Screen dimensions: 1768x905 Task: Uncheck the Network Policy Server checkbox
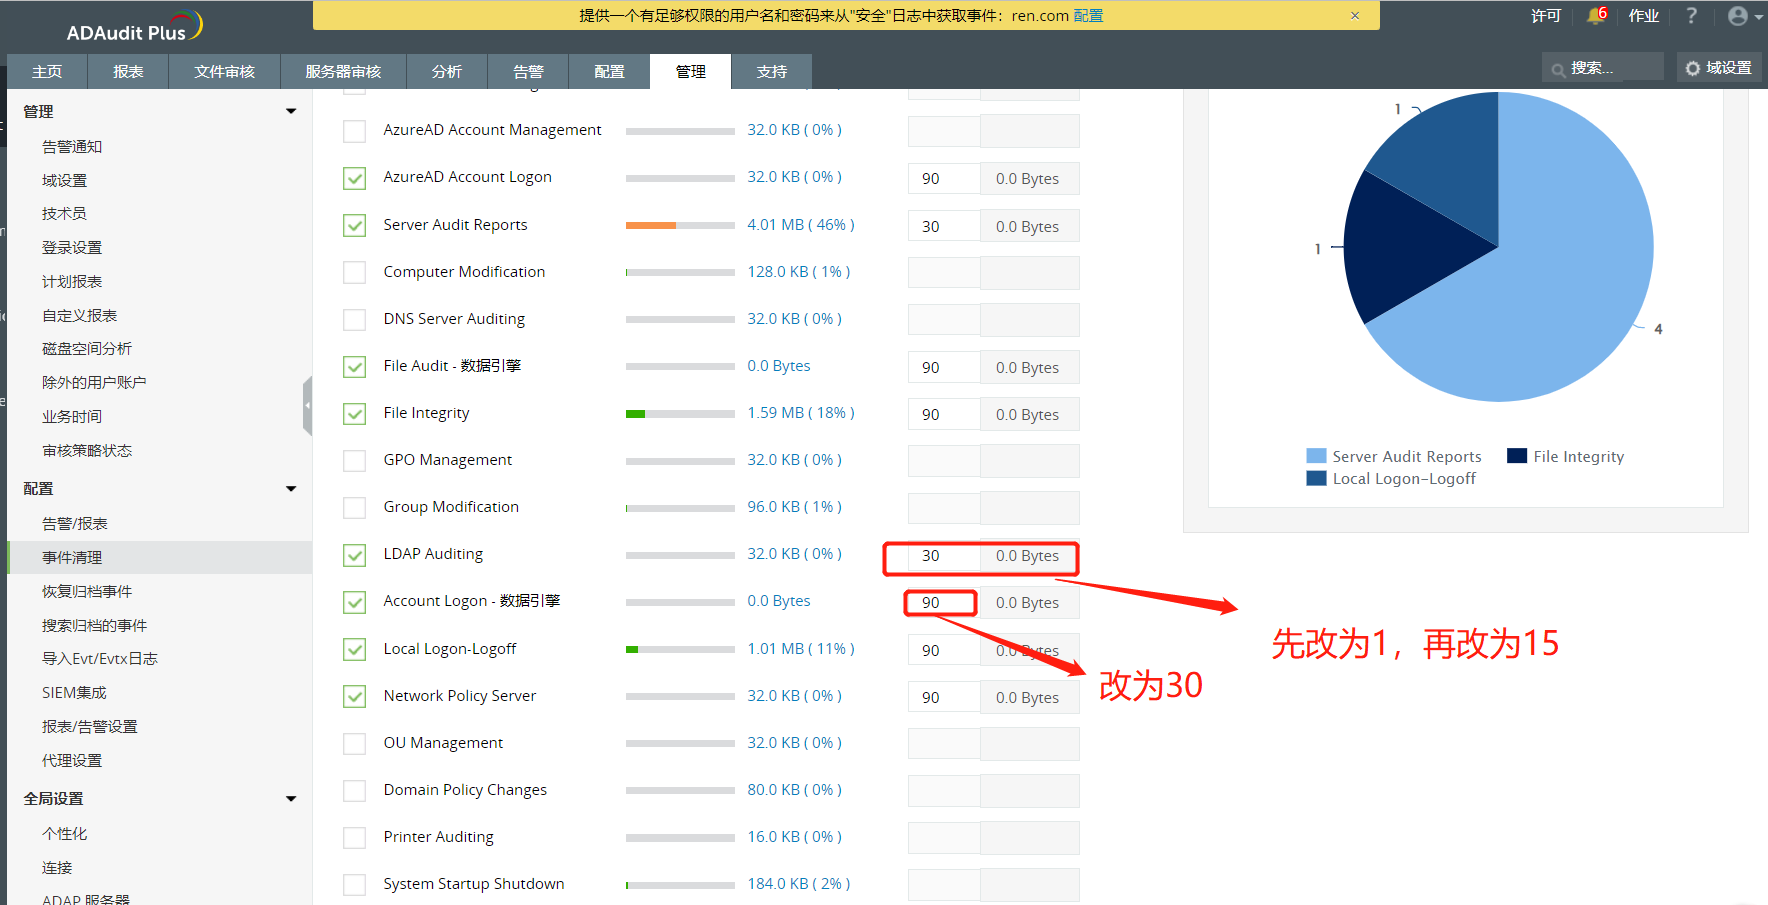click(354, 696)
